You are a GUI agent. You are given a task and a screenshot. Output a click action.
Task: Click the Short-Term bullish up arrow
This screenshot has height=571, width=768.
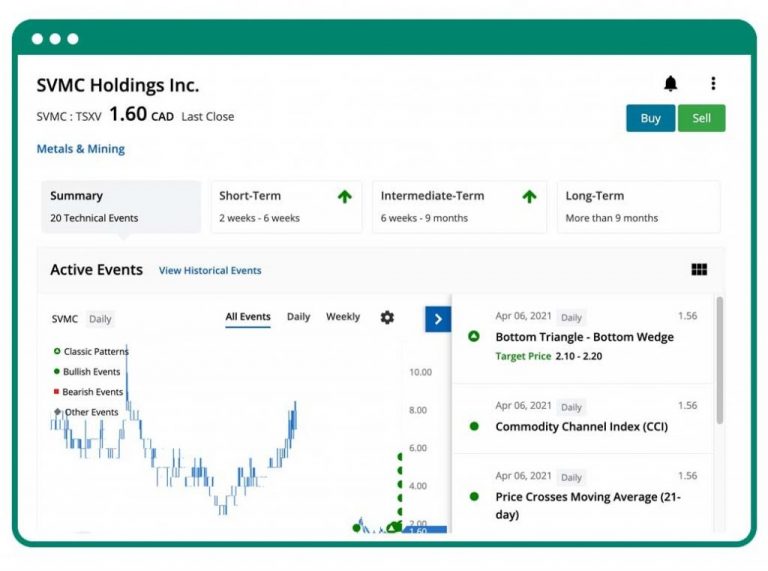pos(345,197)
